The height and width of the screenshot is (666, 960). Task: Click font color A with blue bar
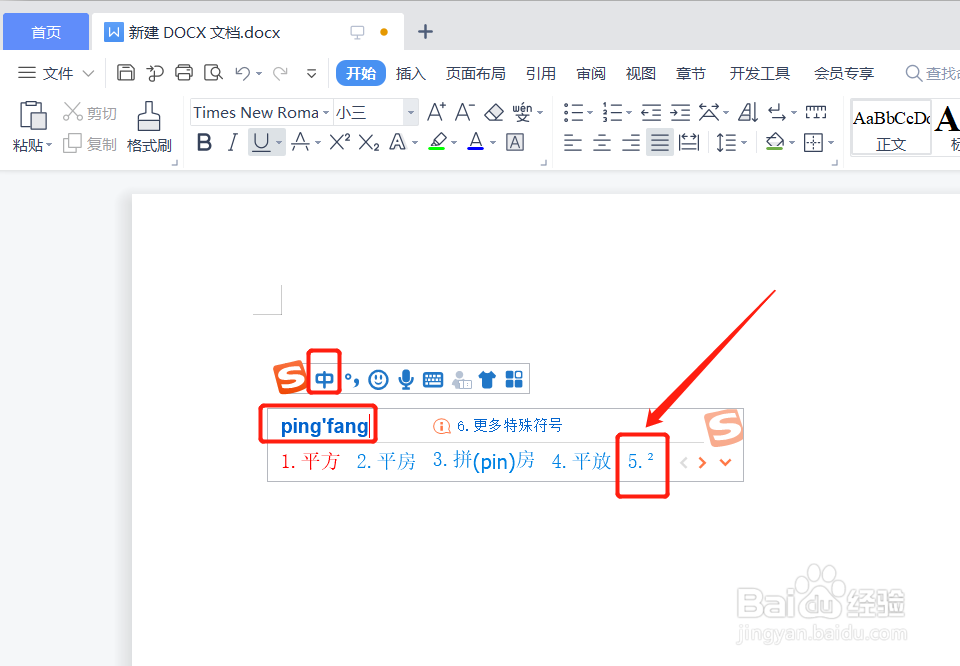tap(476, 143)
